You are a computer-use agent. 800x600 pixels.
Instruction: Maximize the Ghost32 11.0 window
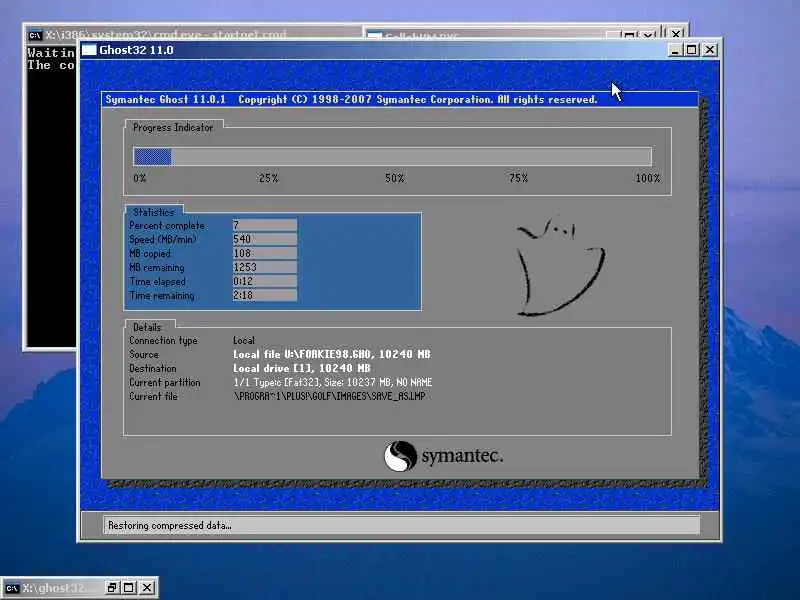click(x=692, y=50)
